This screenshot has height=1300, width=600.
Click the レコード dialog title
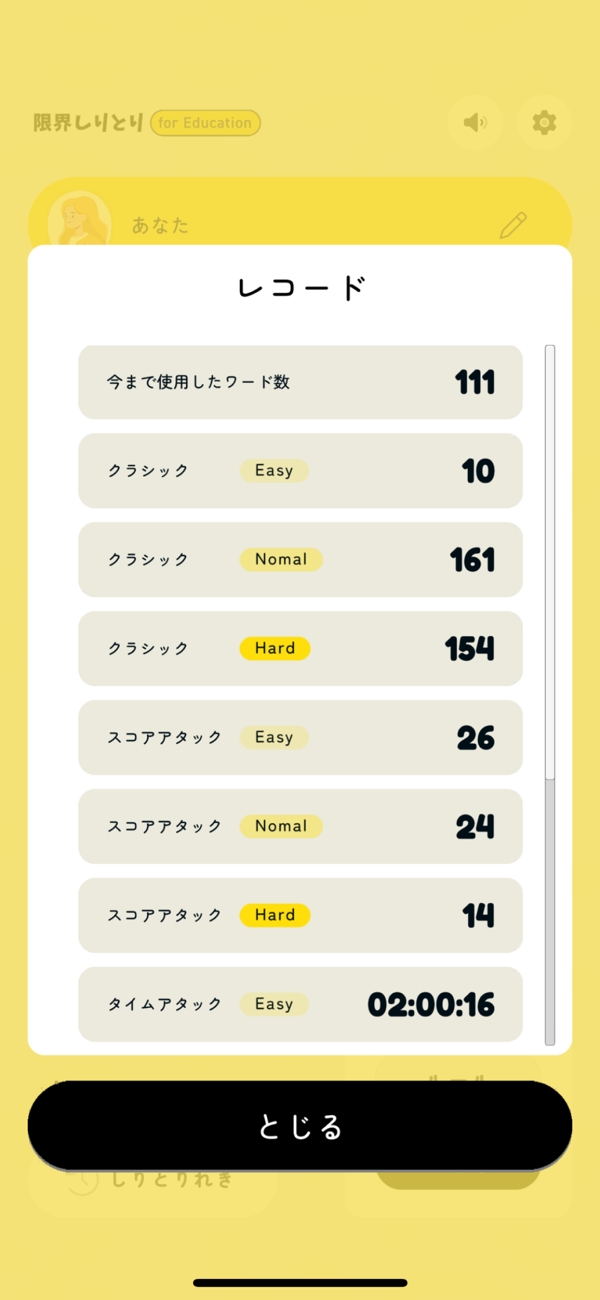300,288
